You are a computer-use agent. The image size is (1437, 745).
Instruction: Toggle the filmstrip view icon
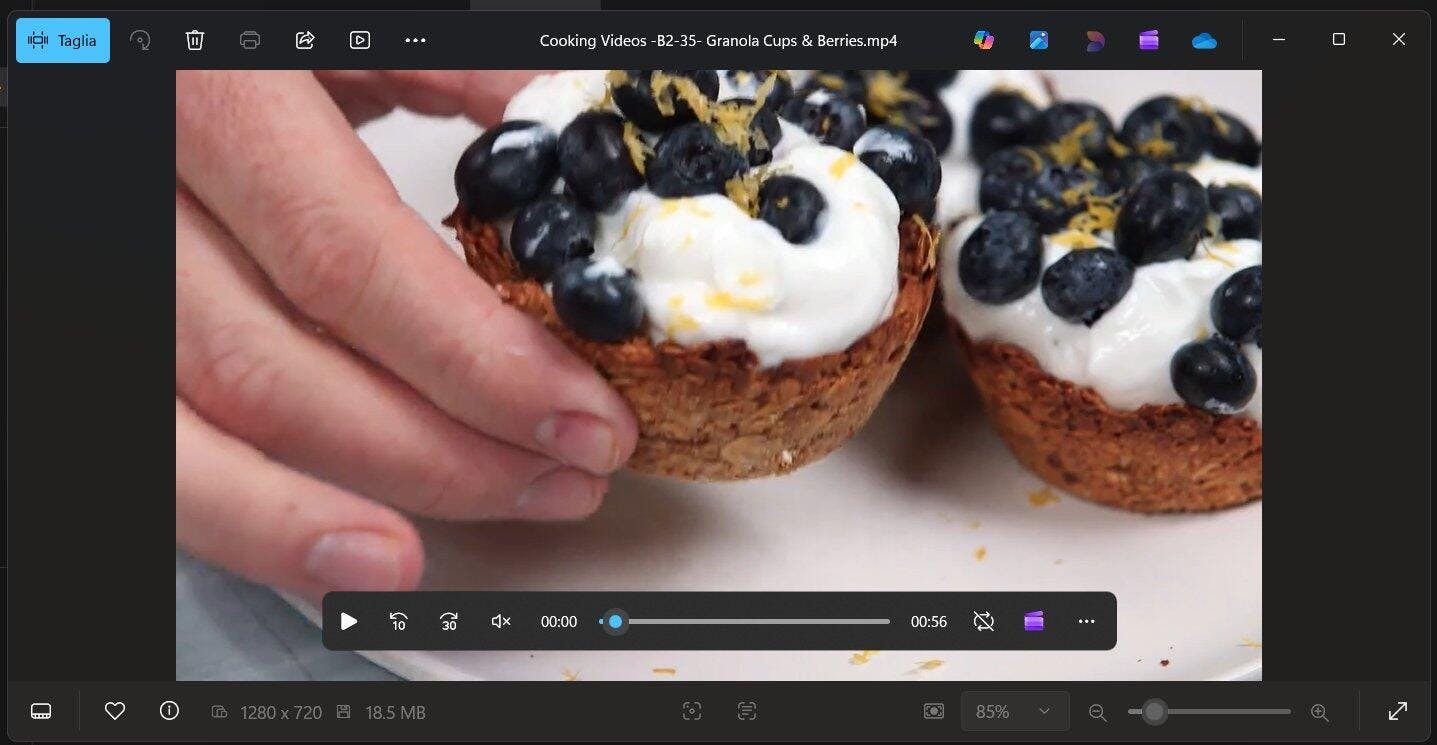pyautogui.click(x=41, y=711)
